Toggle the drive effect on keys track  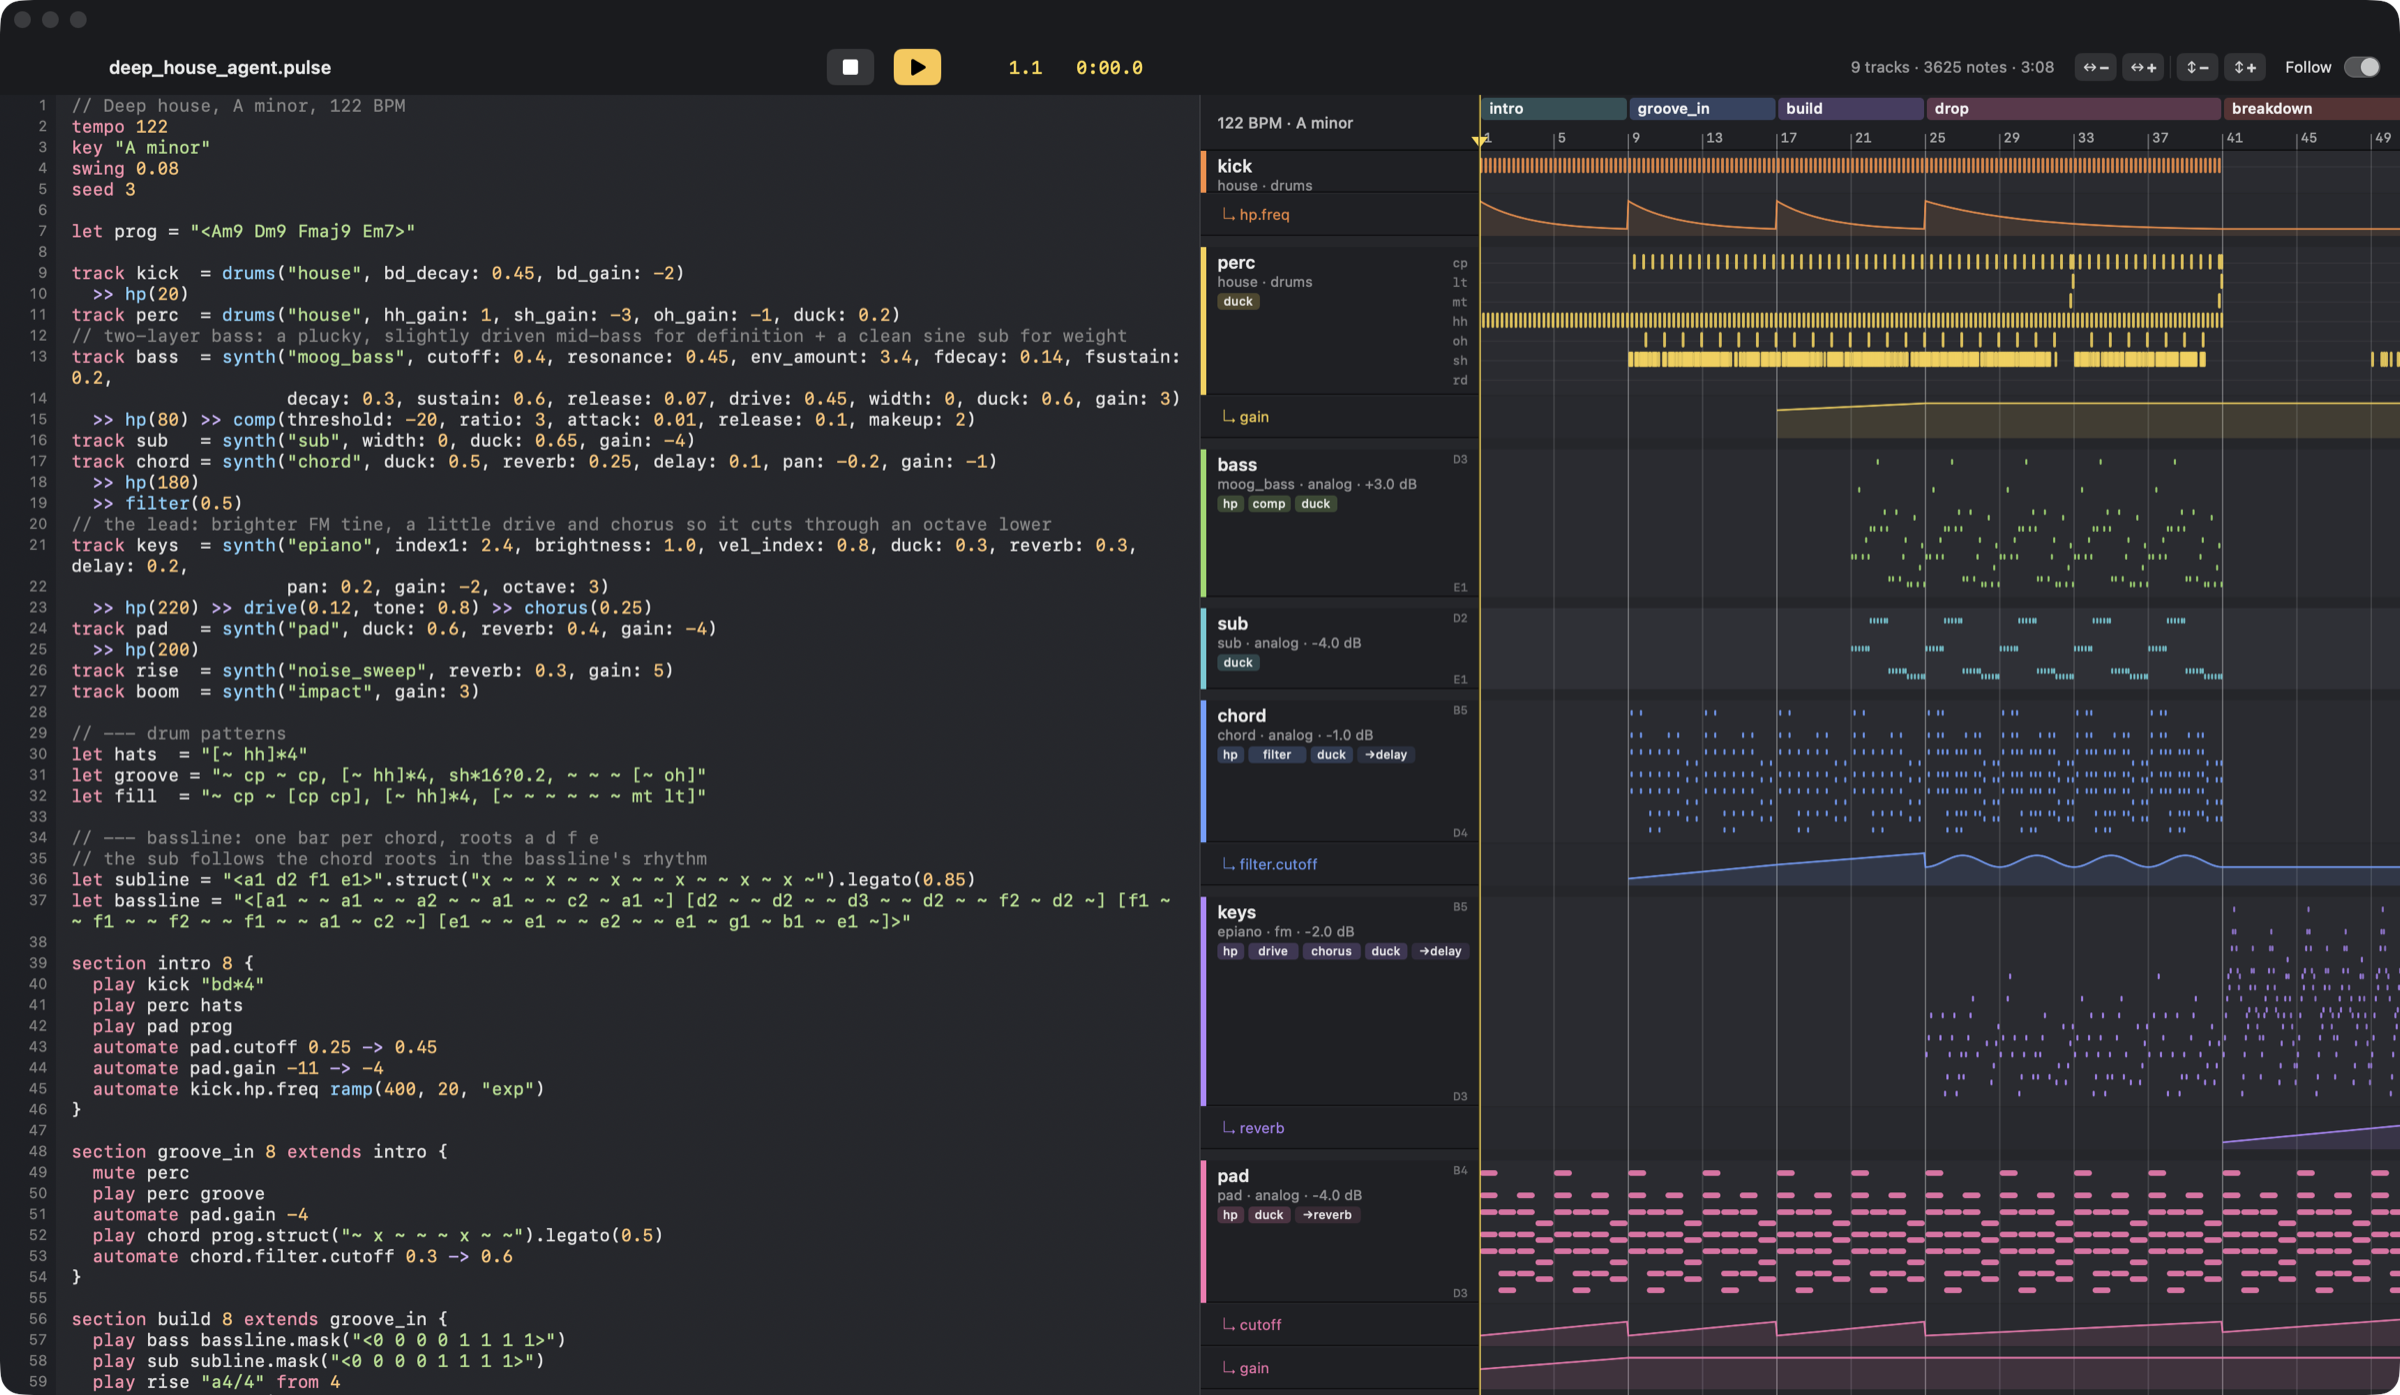point(1272,951)
